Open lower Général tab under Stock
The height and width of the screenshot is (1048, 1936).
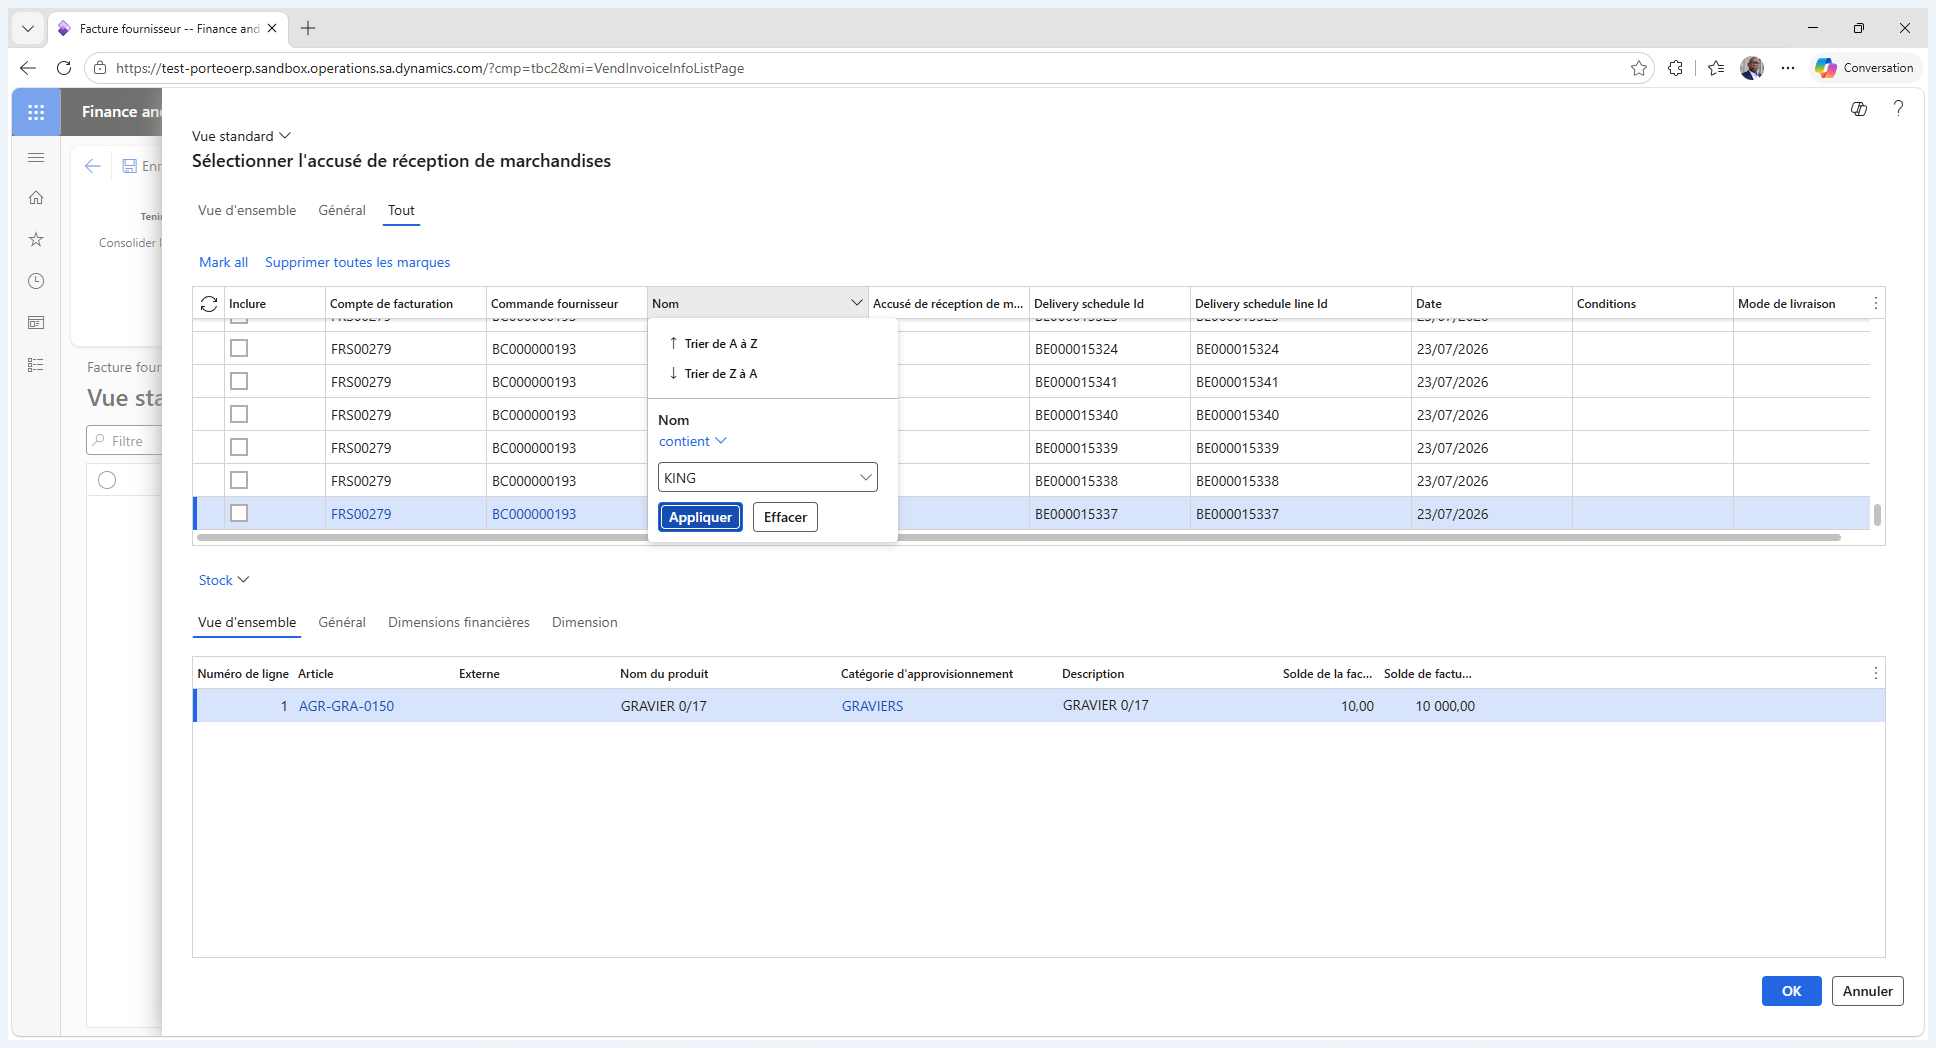342,622
